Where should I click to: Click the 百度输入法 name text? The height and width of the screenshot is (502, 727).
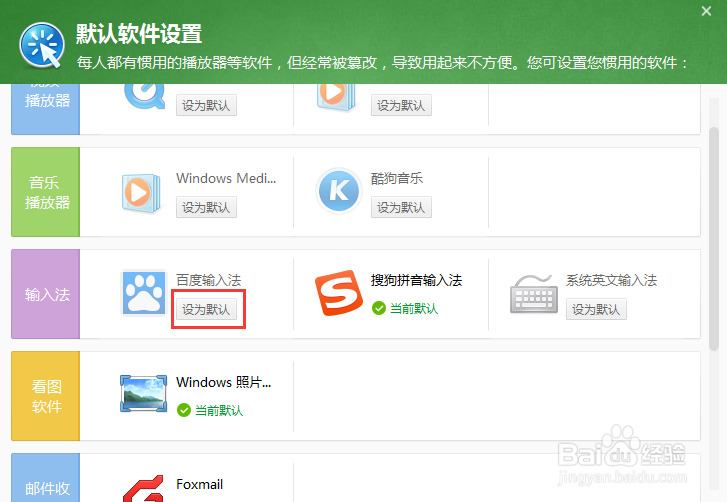209,280
